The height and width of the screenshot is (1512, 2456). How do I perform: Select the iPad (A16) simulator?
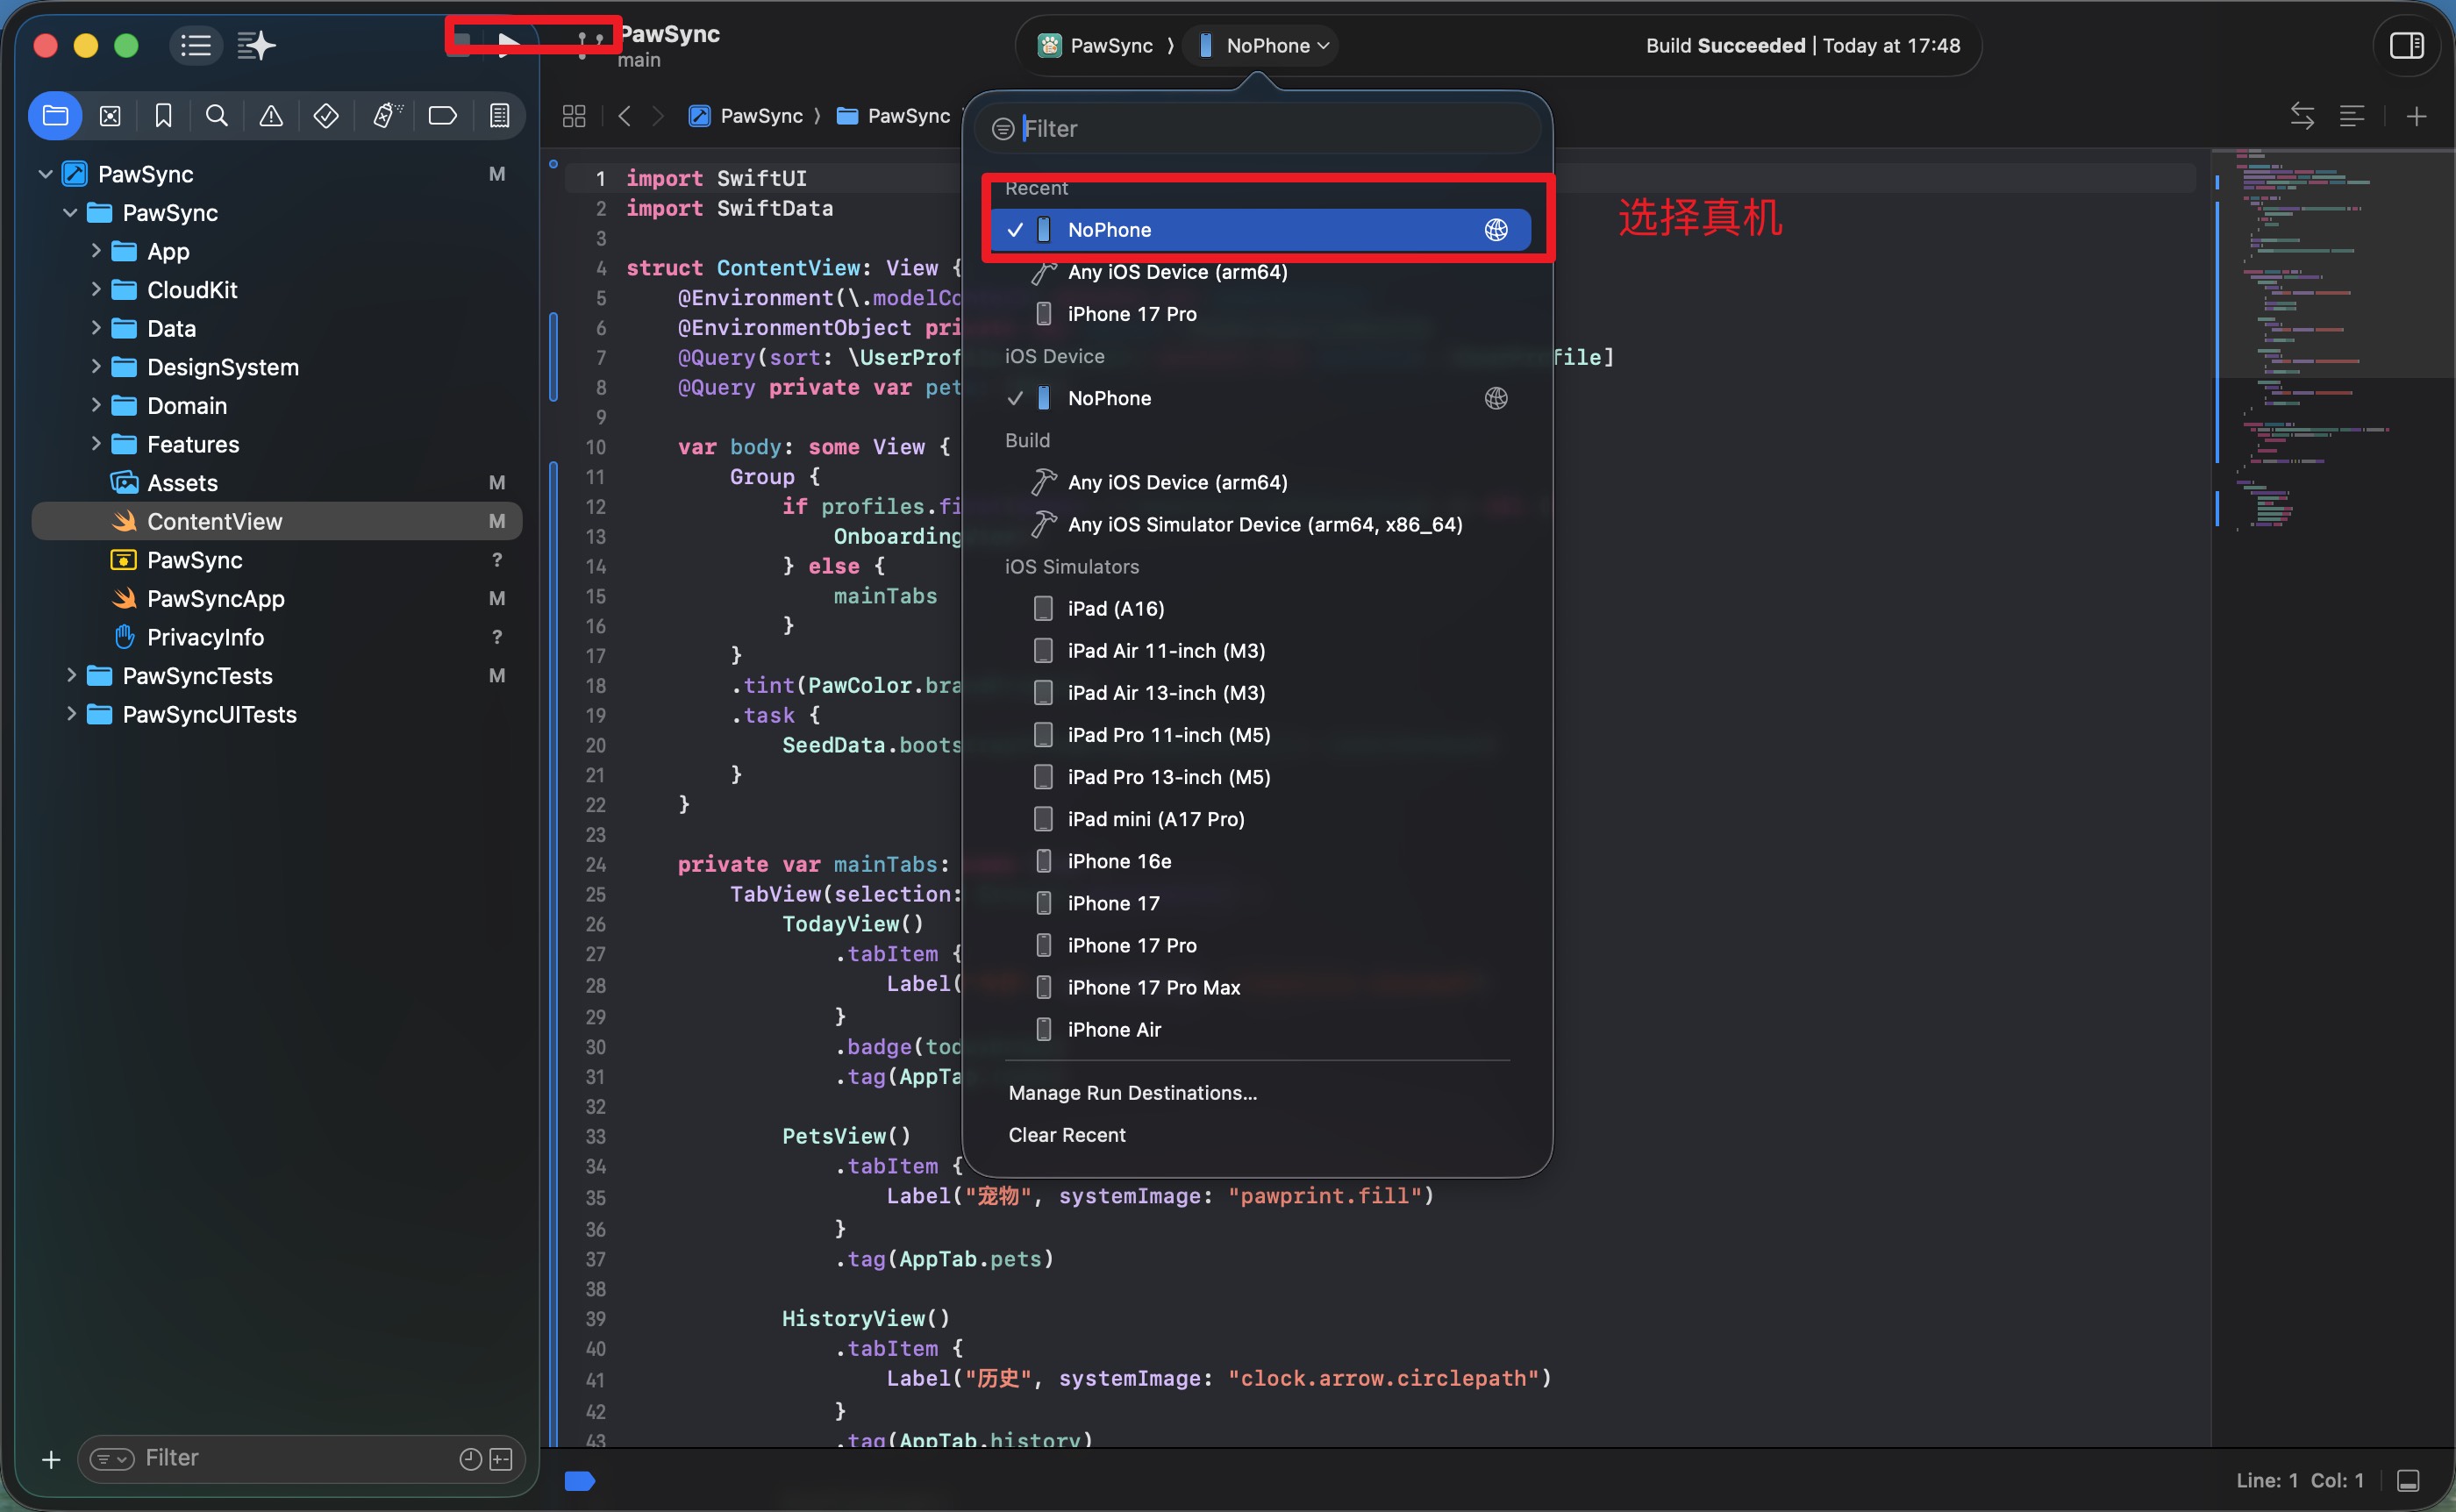[1261, 608]
